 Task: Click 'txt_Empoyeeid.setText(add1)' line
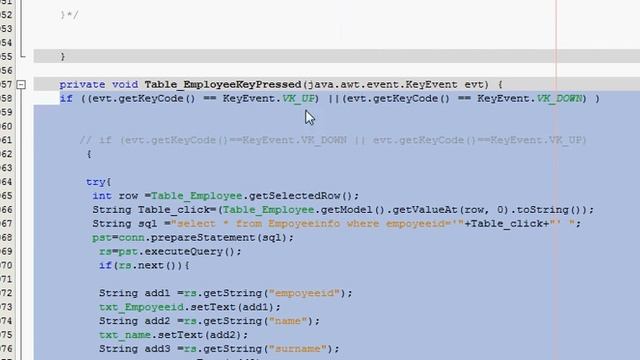coord(189,307)
